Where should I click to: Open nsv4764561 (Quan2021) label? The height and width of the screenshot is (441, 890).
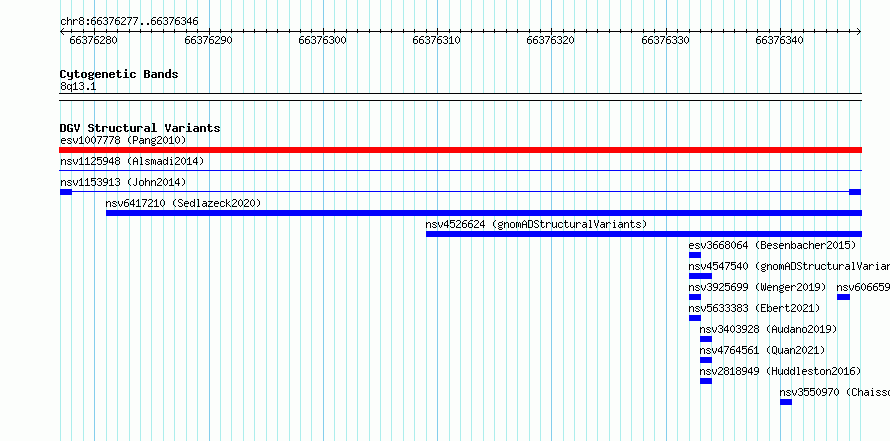[x=762, y=350]
